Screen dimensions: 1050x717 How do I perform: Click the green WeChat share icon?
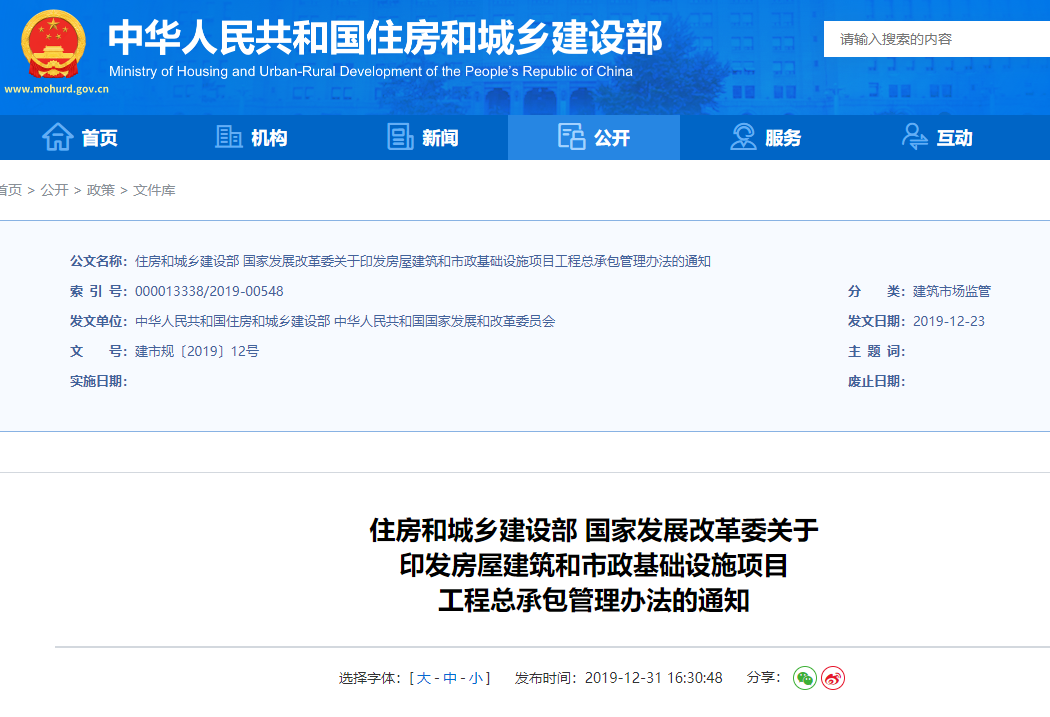pyautogui.click(x=803, y=678)
